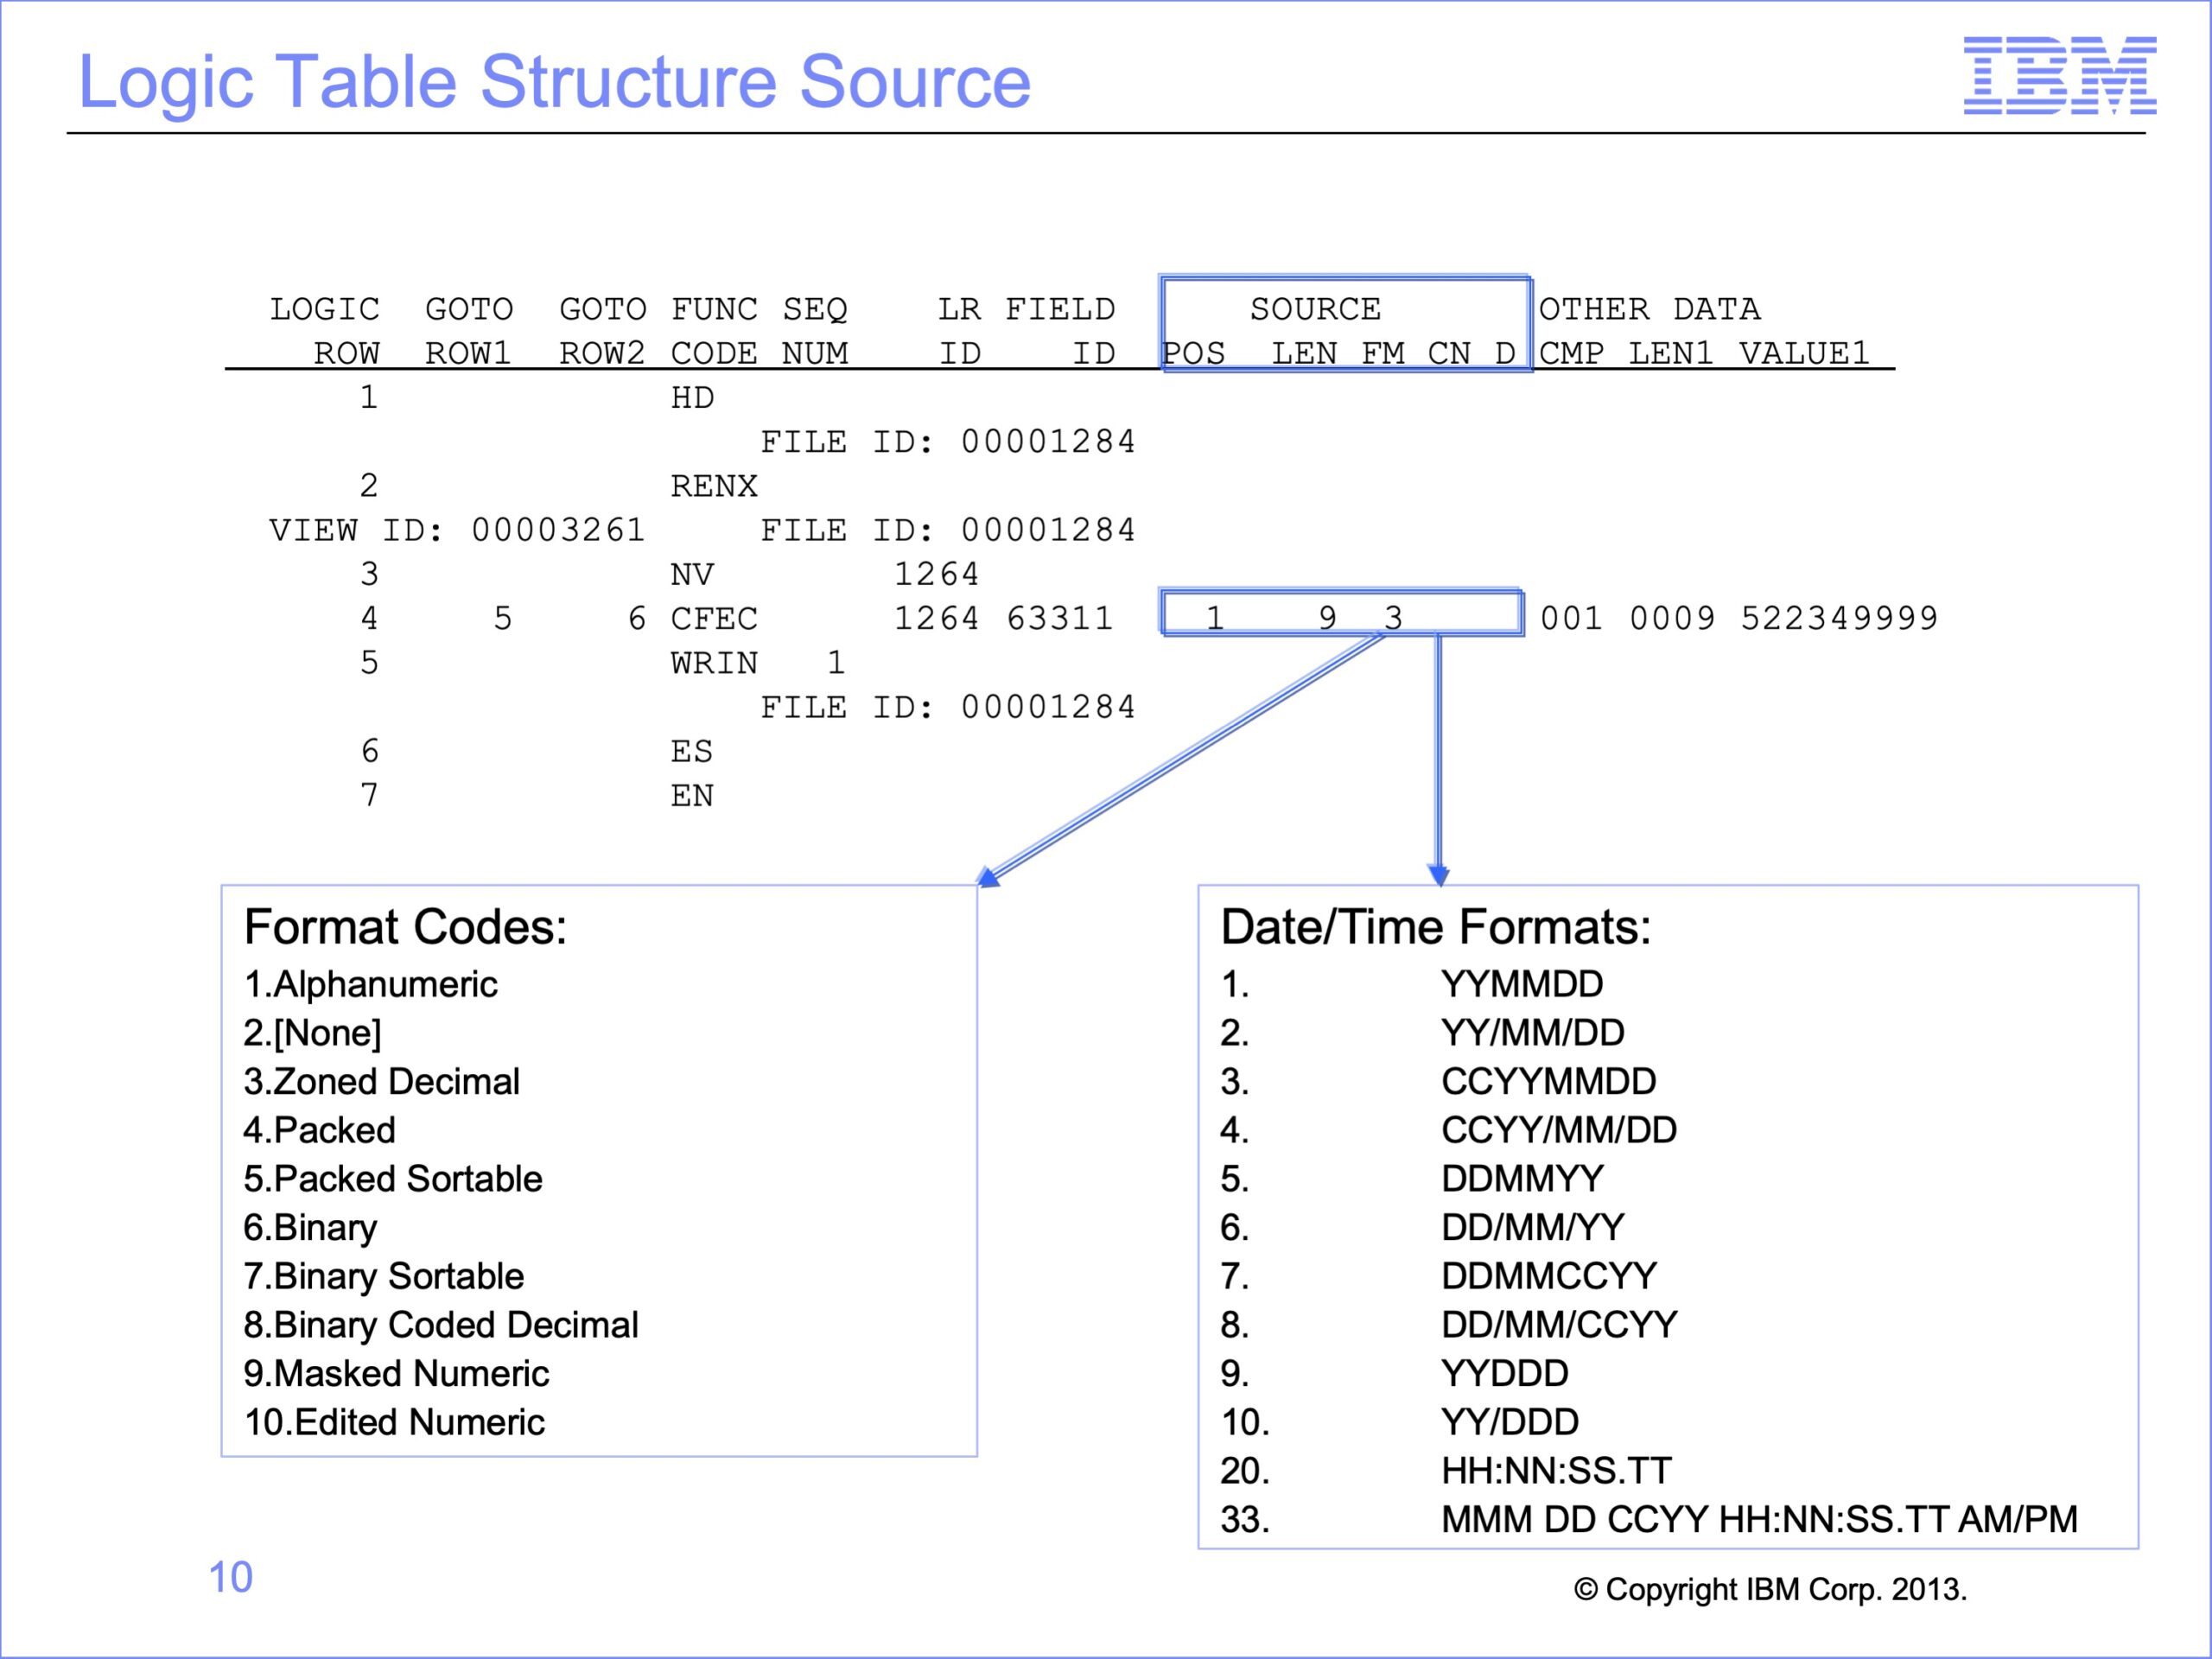Select '4.Packed' format code
This screenshot has height=1659, width=2212.
click(319, 1130)
